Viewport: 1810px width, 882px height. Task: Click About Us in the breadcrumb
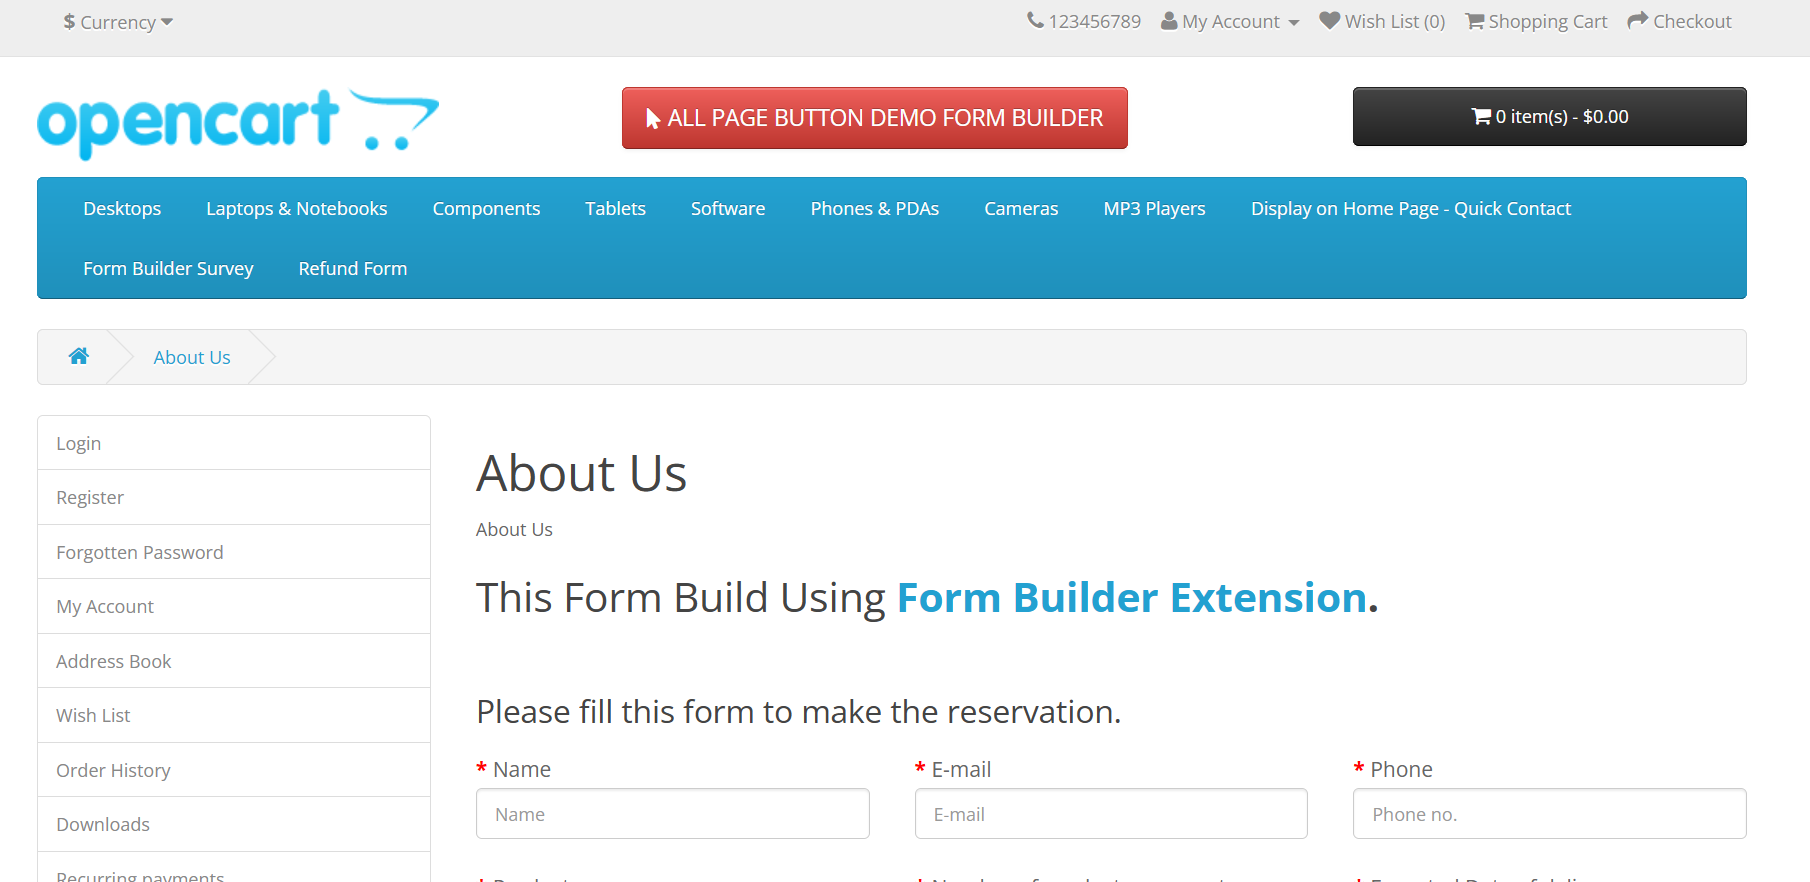tap(192, 357)
